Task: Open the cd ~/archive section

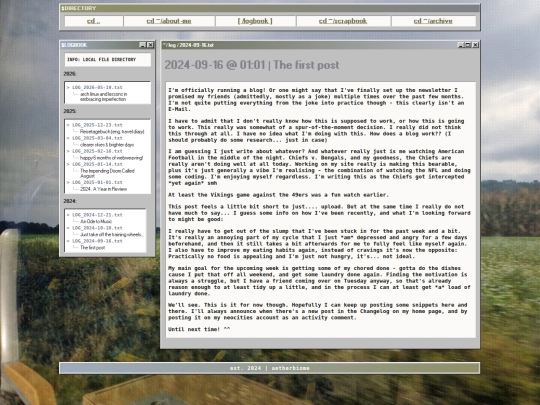Action: tap(433, 21)
